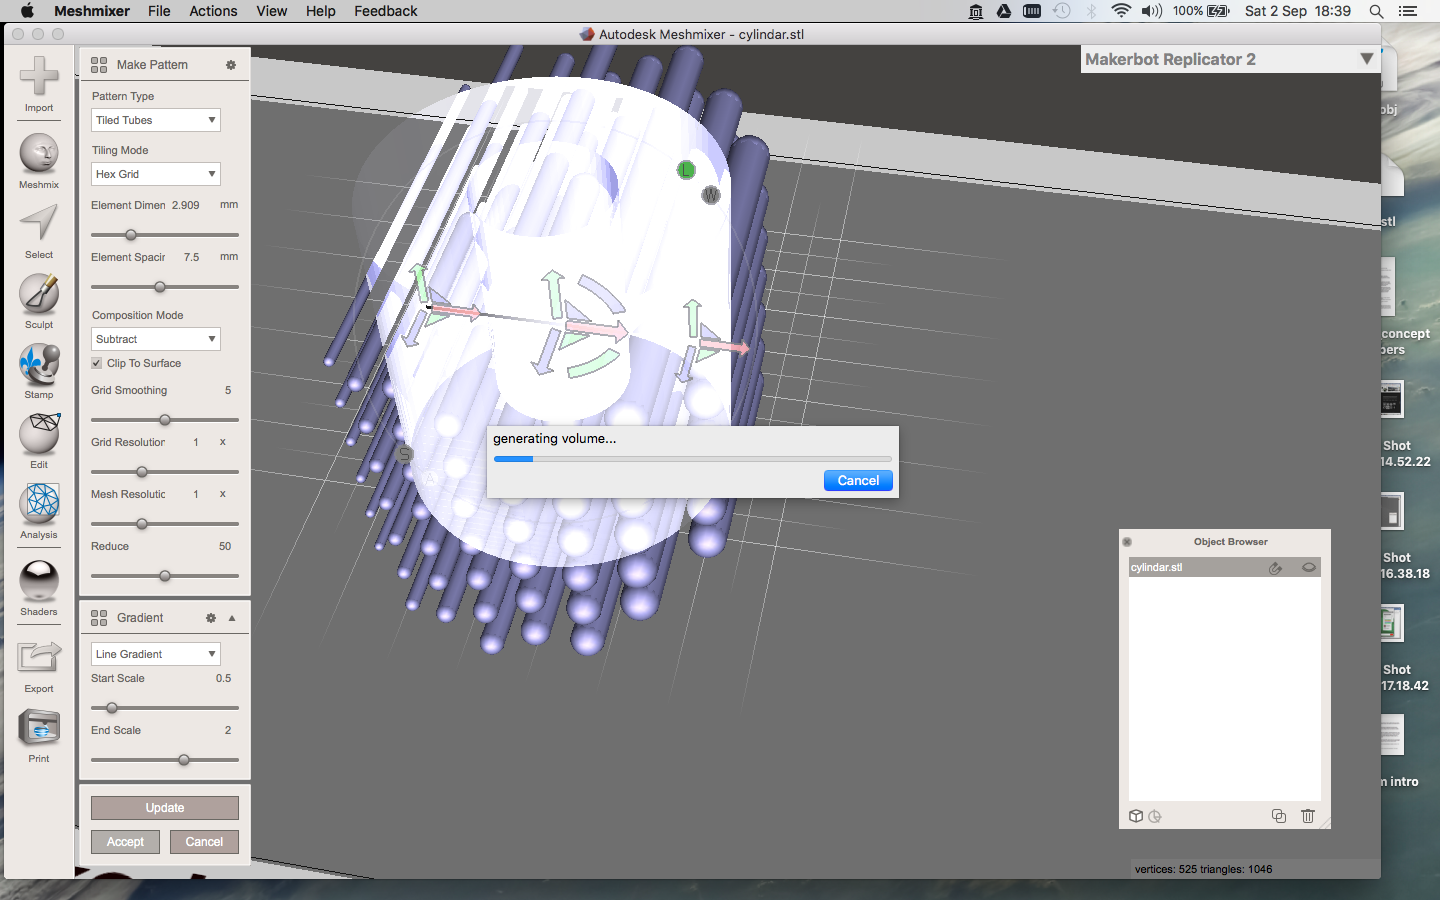
Task: Open Pattern Type dropdown Tiled Tubes
Action: [x=156, y=120]
